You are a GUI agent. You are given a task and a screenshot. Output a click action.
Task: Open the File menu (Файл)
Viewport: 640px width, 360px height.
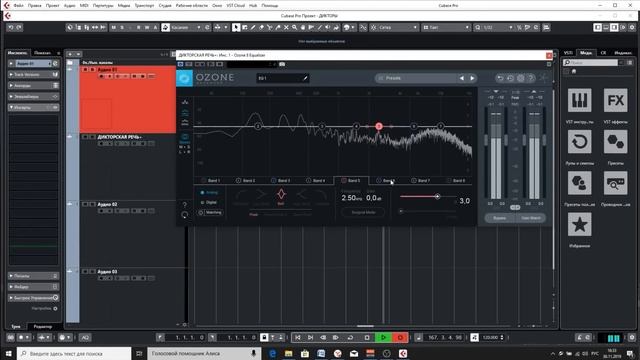click(x=18, y=6)
